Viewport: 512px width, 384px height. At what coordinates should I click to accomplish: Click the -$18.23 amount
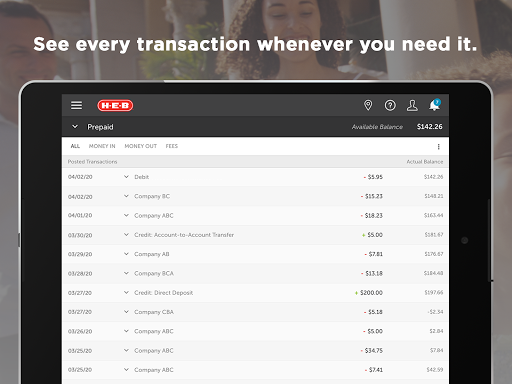click(x=372, y=216)
